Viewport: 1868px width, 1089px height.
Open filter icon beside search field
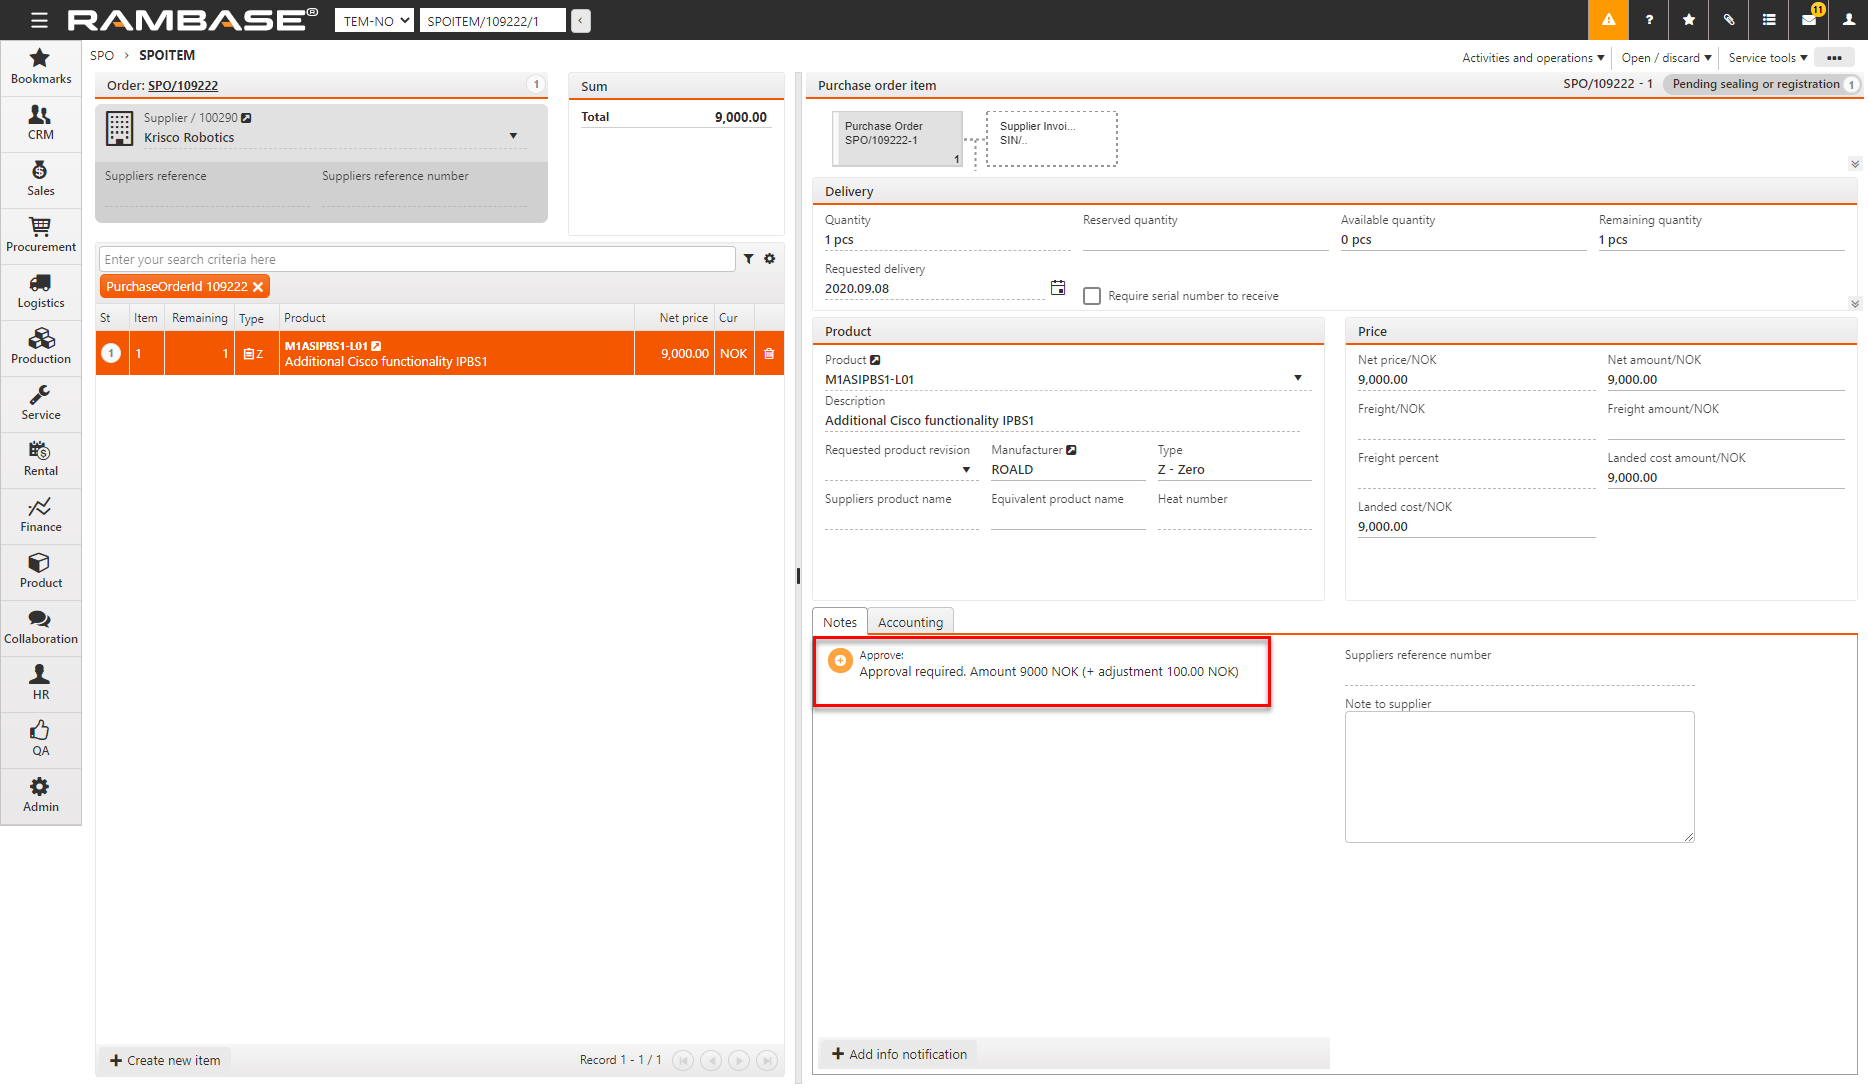tap(748, 259)
